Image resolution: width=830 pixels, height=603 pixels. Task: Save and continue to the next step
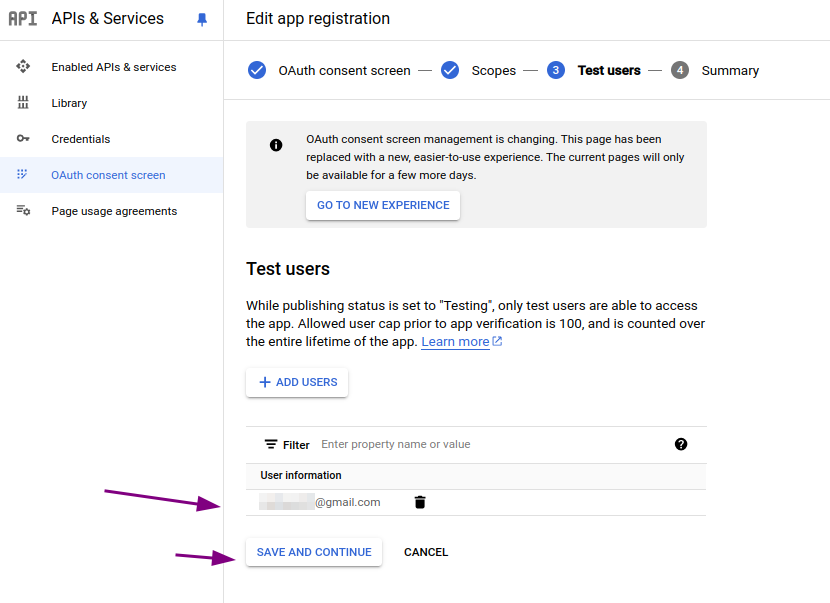tap(313, 552)
